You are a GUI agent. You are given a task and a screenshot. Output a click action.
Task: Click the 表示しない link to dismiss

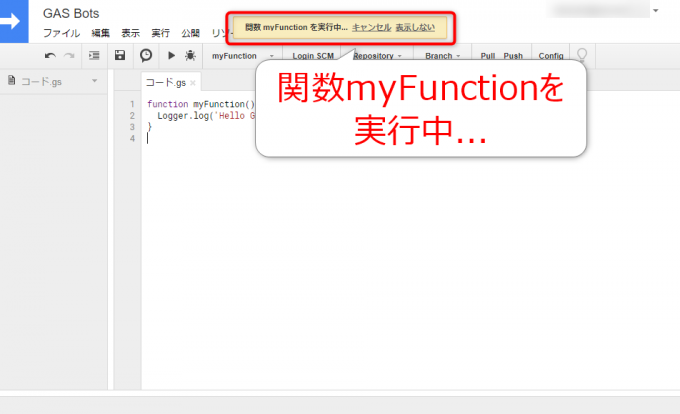[415, 28]
